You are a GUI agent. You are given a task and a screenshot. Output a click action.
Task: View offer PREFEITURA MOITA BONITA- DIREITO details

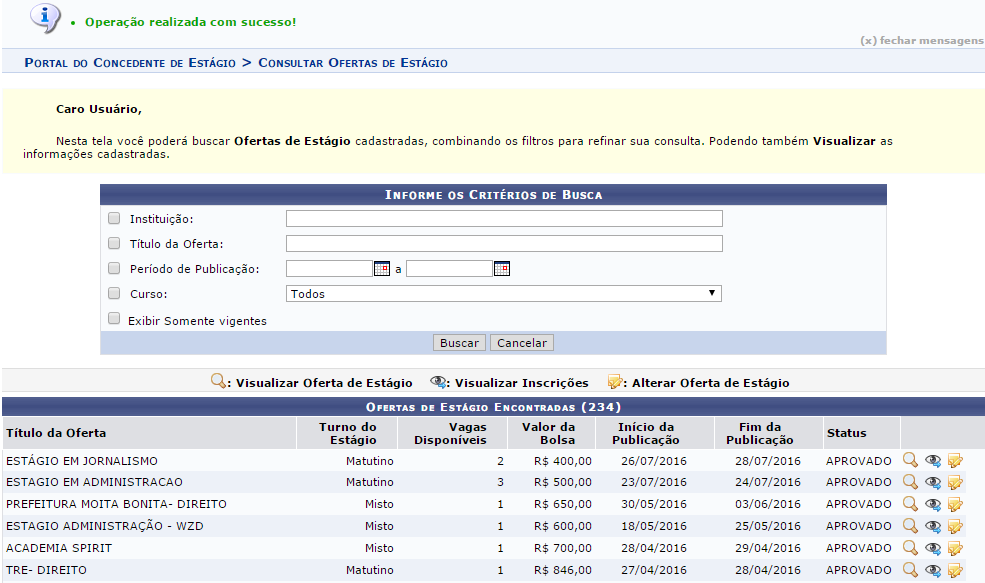[910, 504]
